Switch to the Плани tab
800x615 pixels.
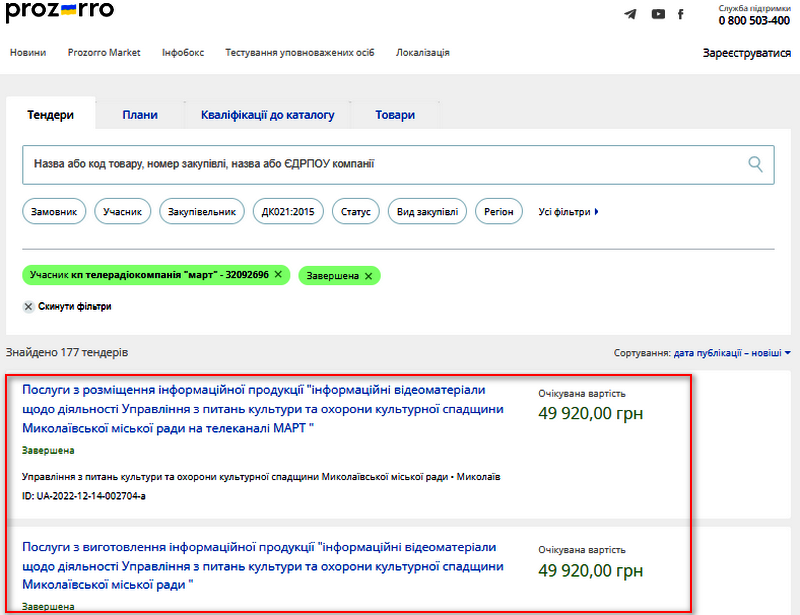coord(140,115)
